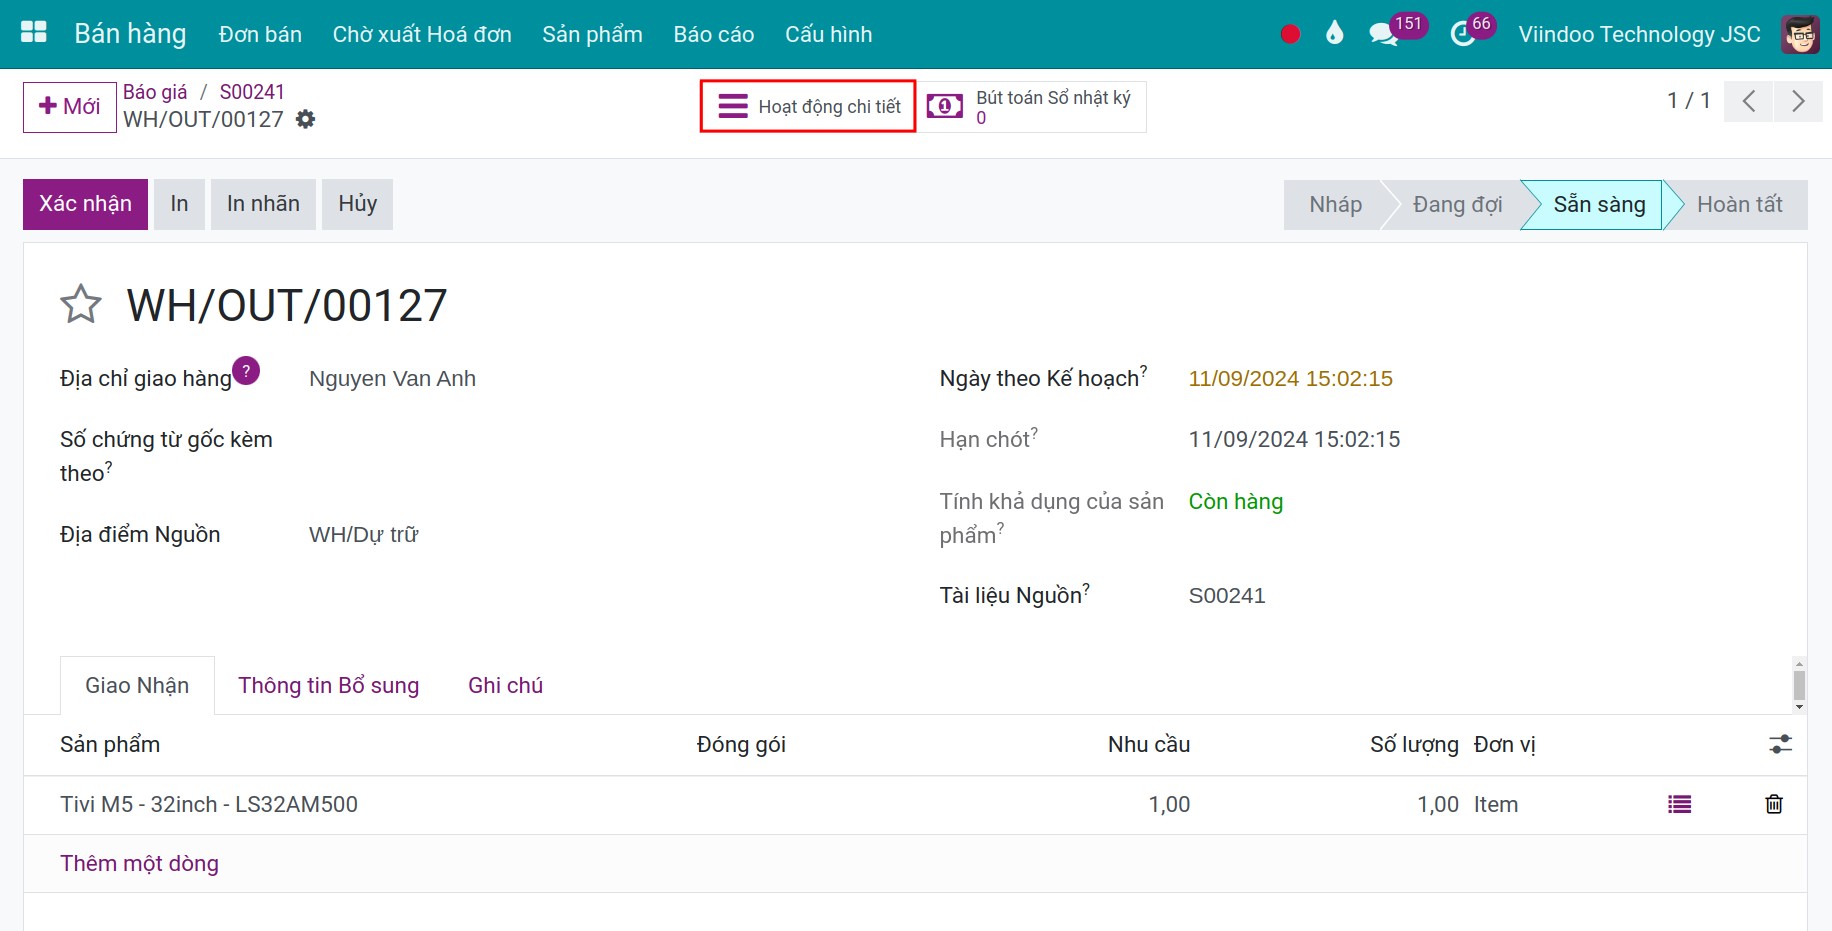Open the Sản phẩm menu
Image resolution: width=1832 pixels, height=931 pixels.
tap(592, 34)
